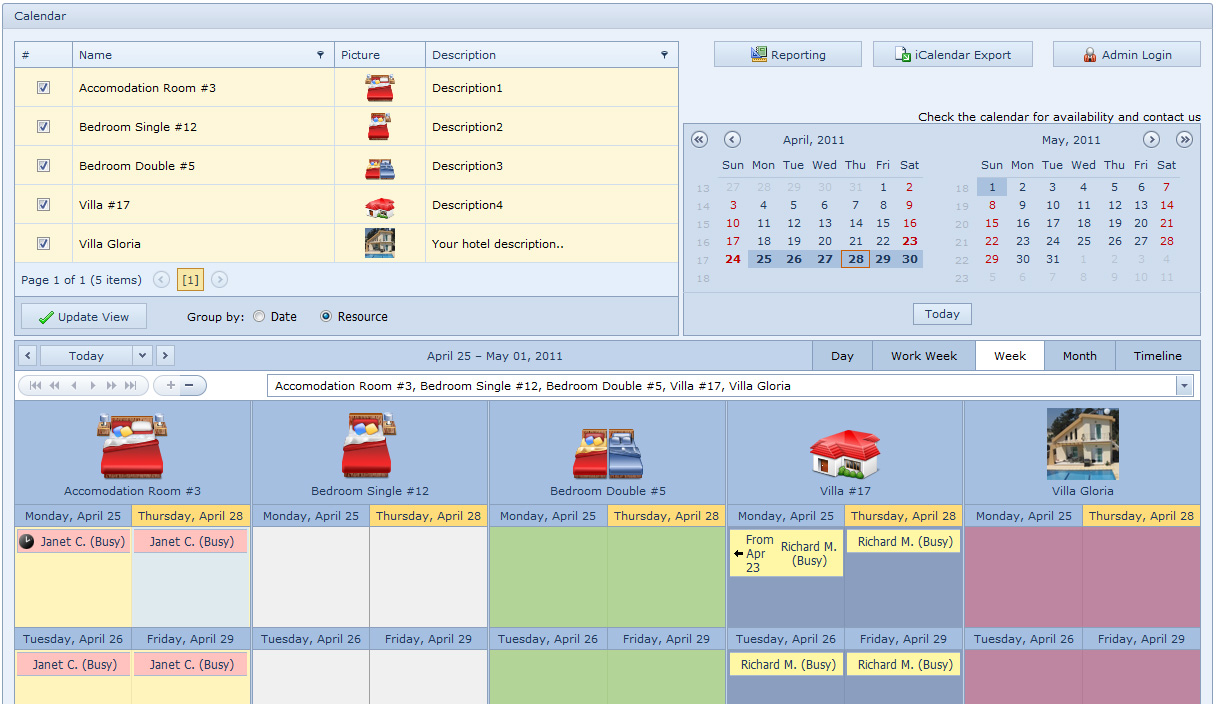
Task: Click the Update View button
Action: click(x=84, y=317)
